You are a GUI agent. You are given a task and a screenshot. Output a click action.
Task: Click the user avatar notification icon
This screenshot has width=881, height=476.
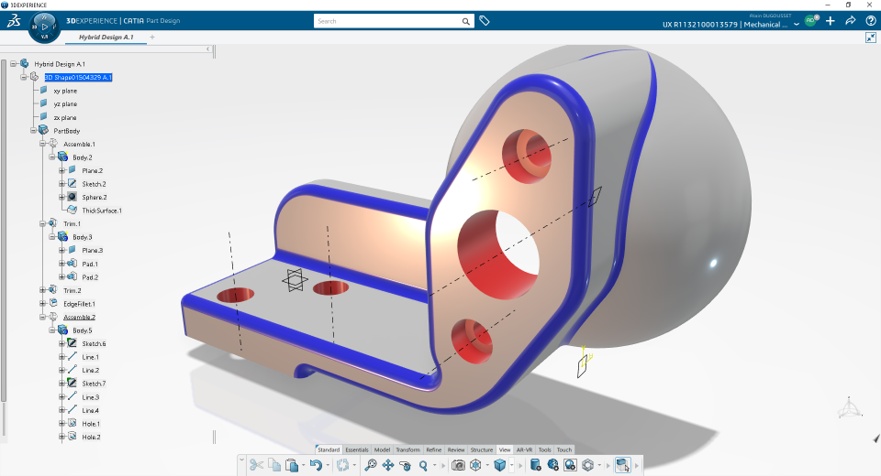pyautogui.click(x=811, y=21)
